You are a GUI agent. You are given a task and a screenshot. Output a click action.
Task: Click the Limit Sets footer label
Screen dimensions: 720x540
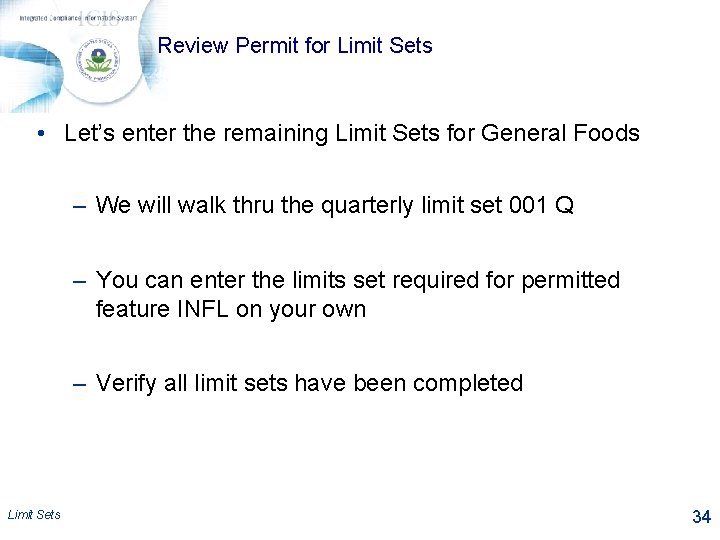34,515
